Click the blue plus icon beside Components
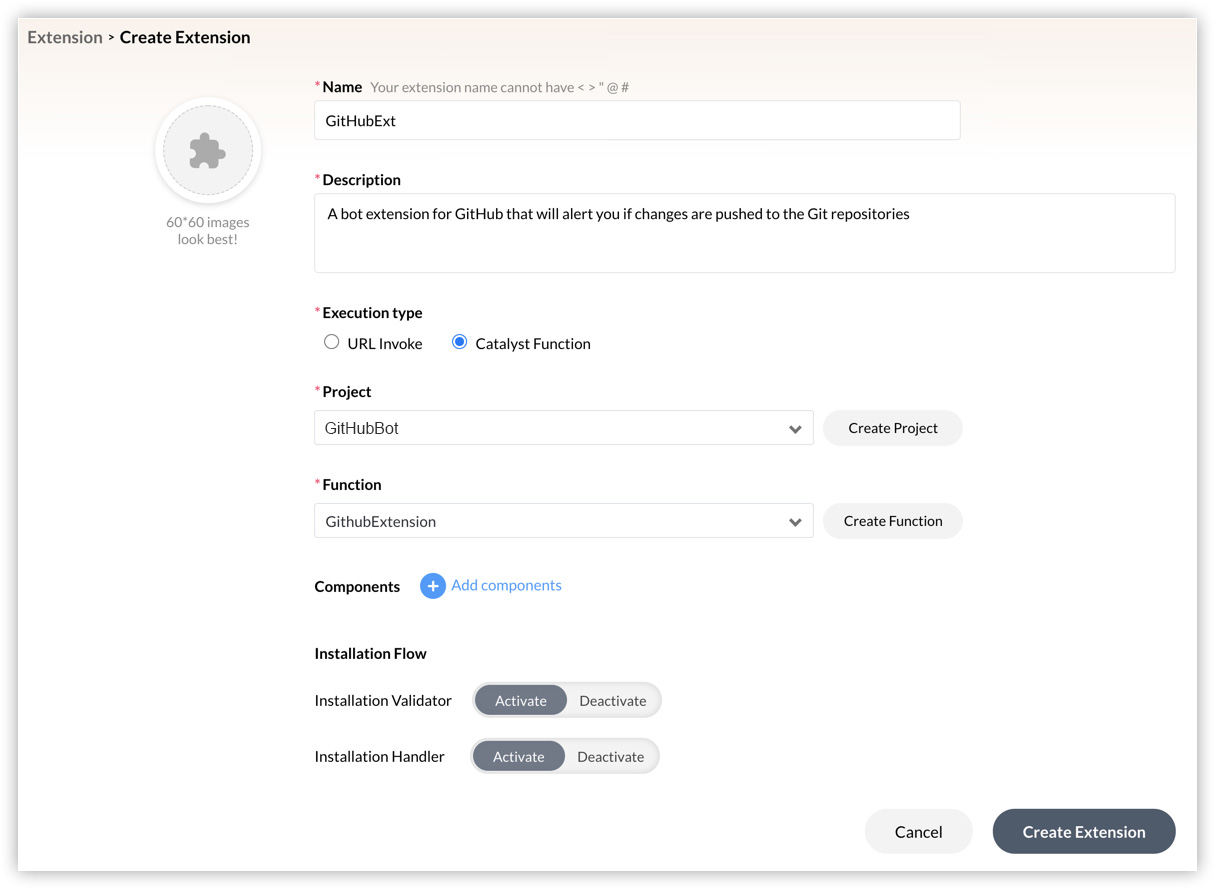Image resolution: width=1215 pixels, height=889 pixels. pos(432,586)
